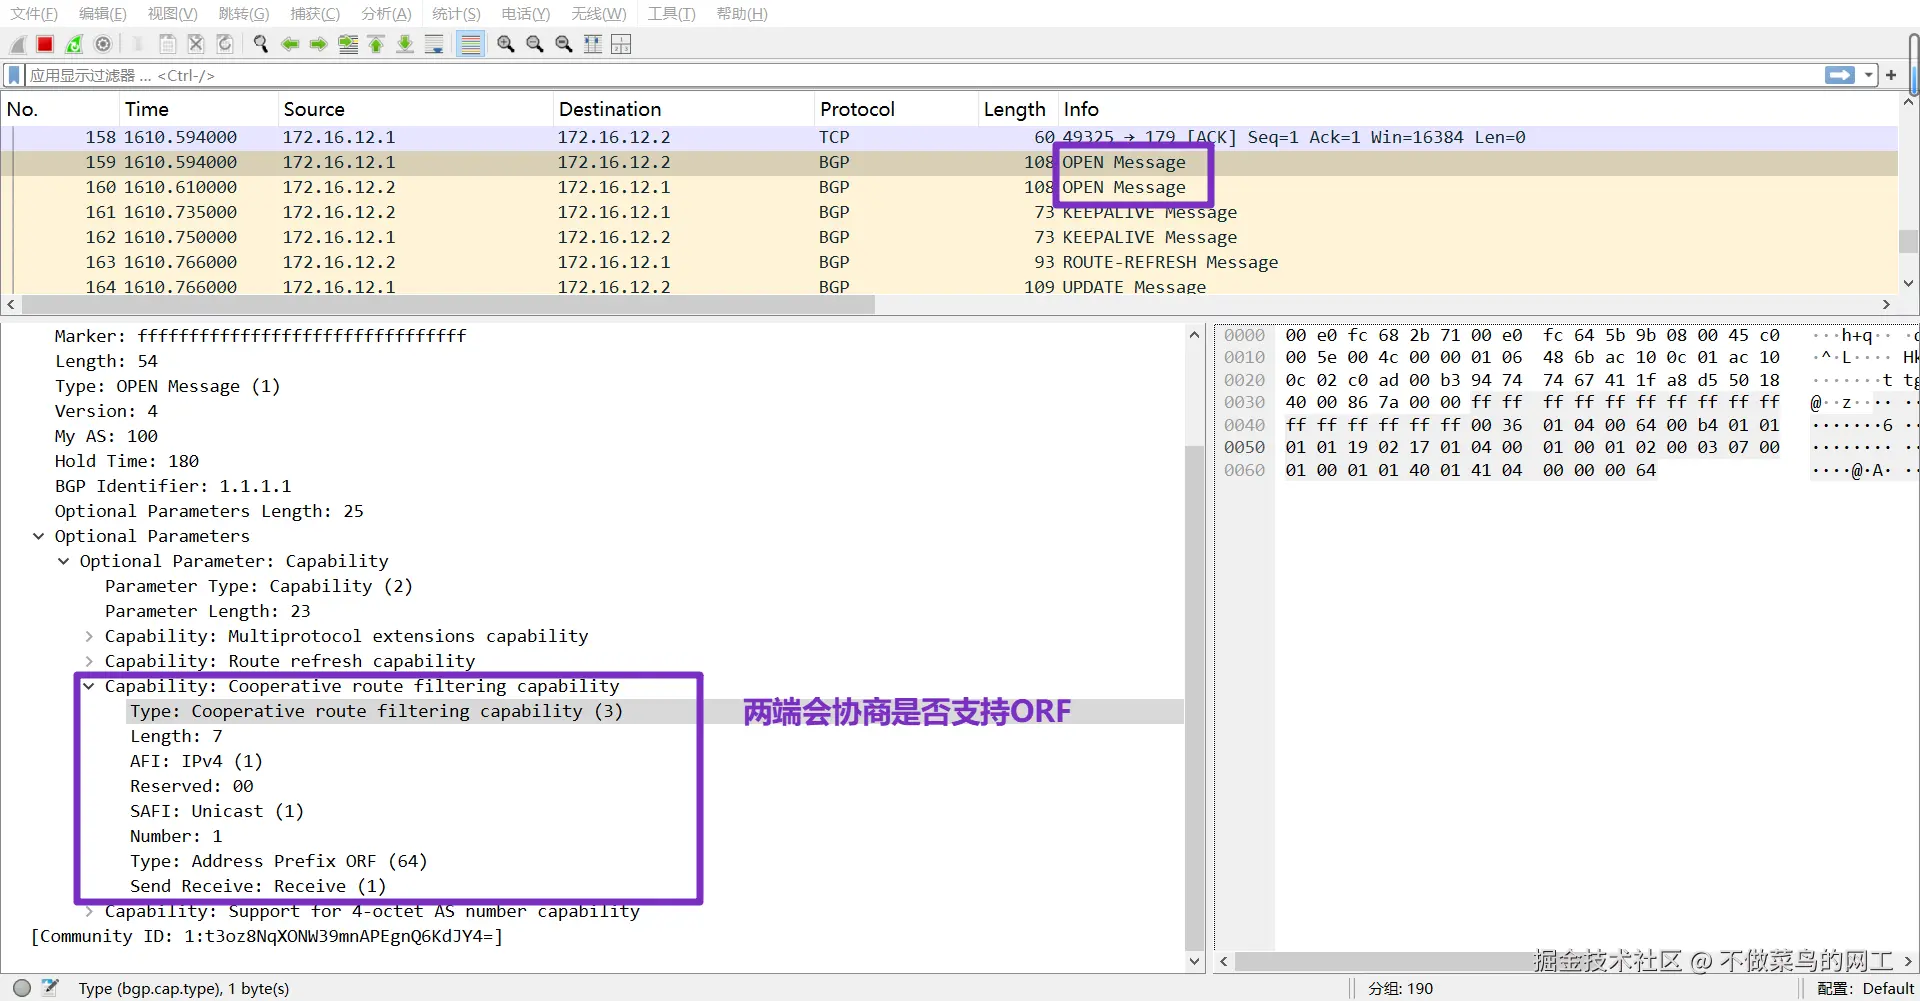Jump to the last packet
The height and width of the screenshot is (1001, 1920).
pyautogui.click(x=405, y=44)
